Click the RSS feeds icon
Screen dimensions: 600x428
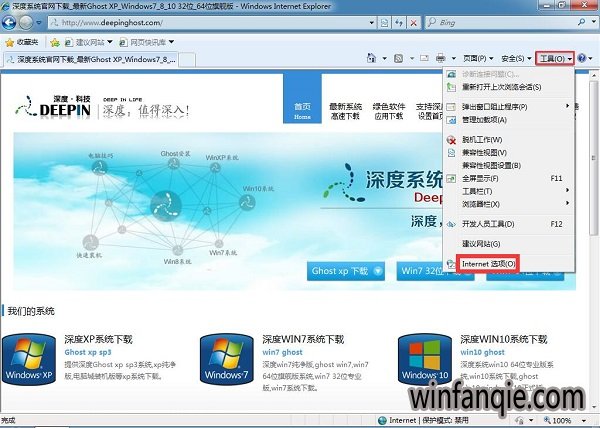(x=398, y=59)
